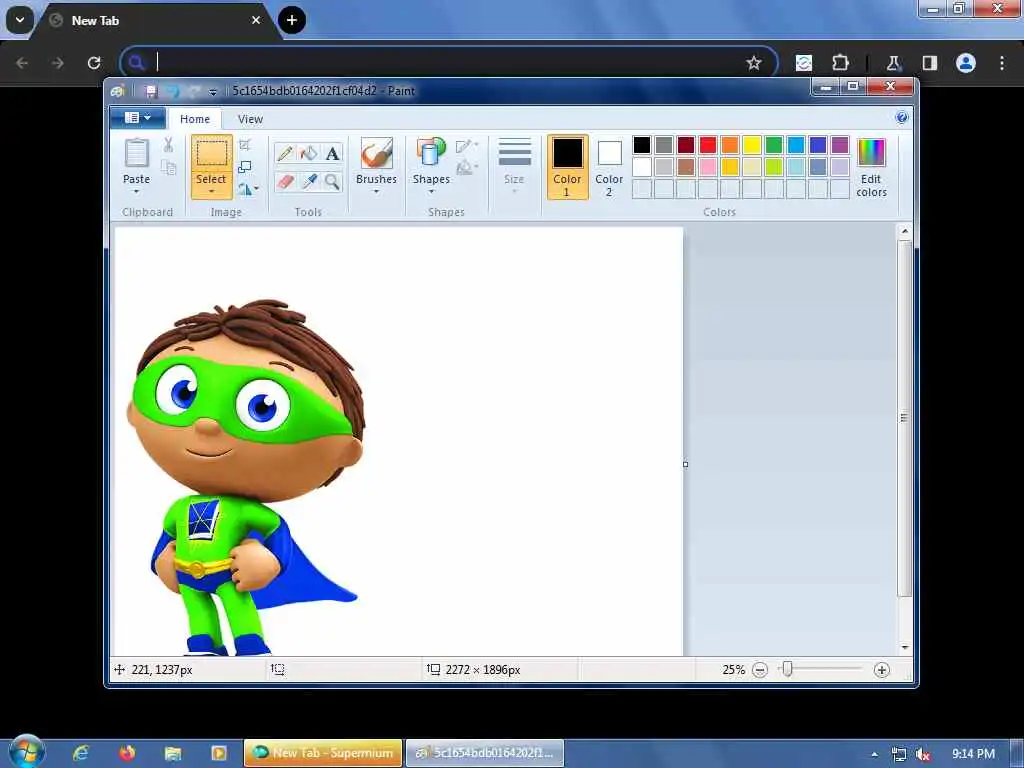
Task: Pick the orange color swatch
Action: pos(729,145)
